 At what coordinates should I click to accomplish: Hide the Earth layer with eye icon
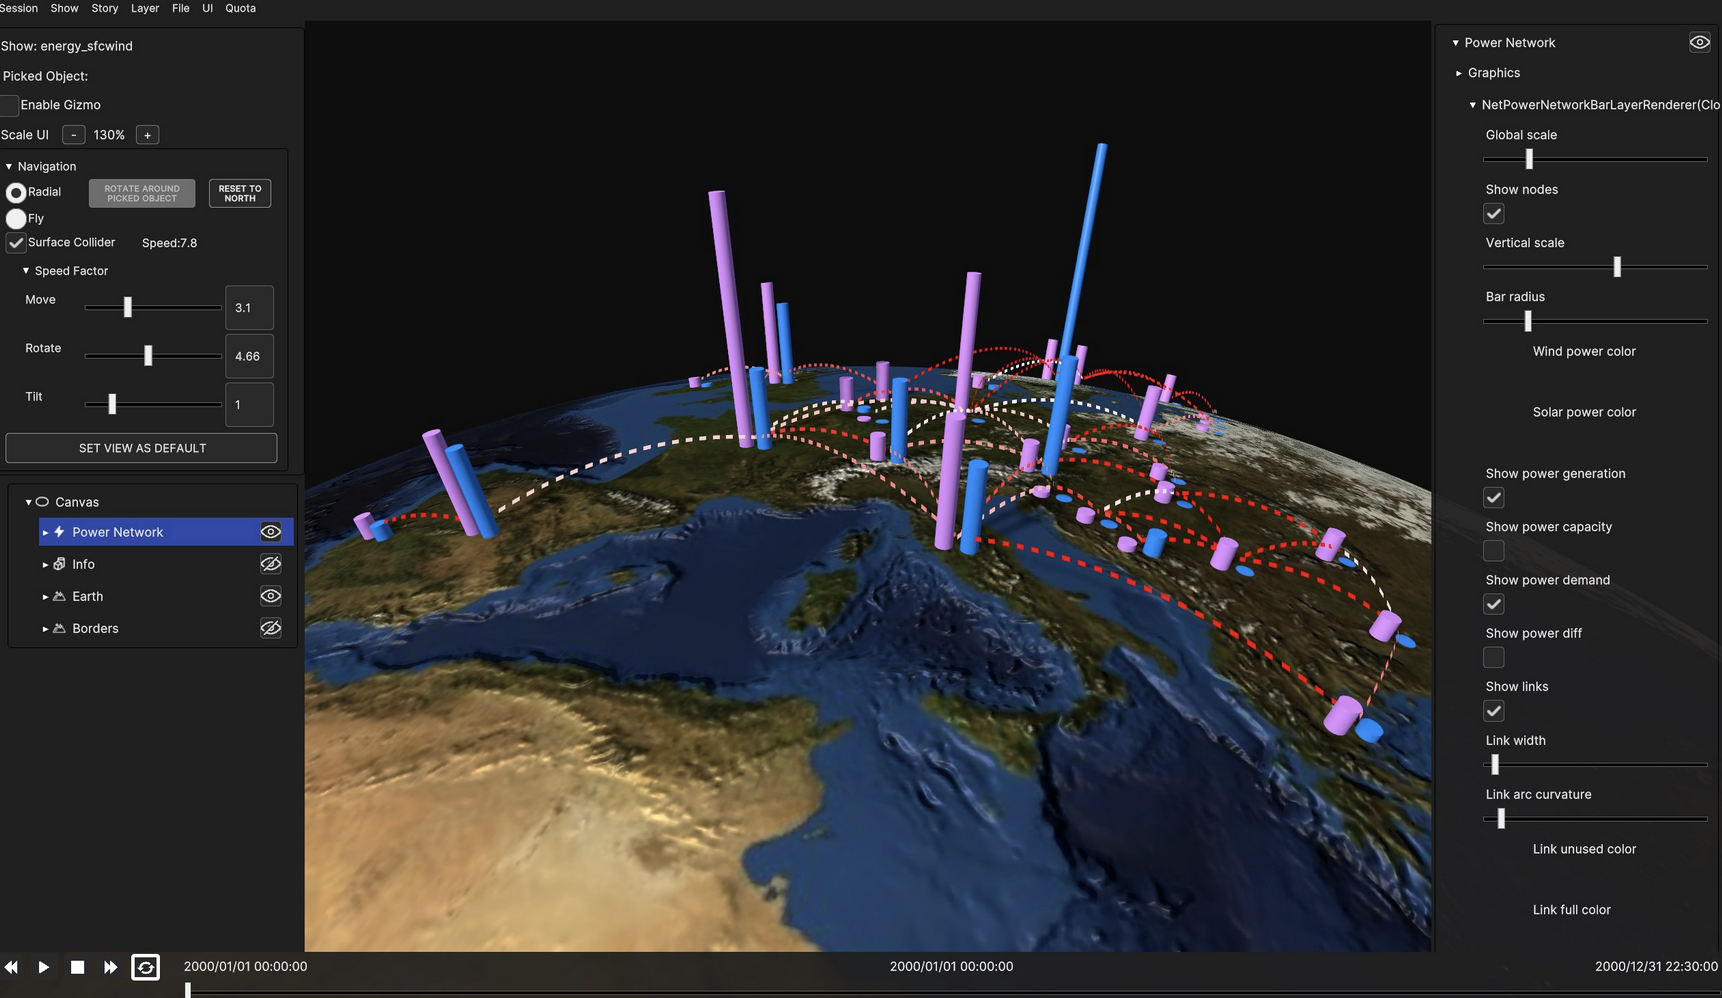click(270, 596)
